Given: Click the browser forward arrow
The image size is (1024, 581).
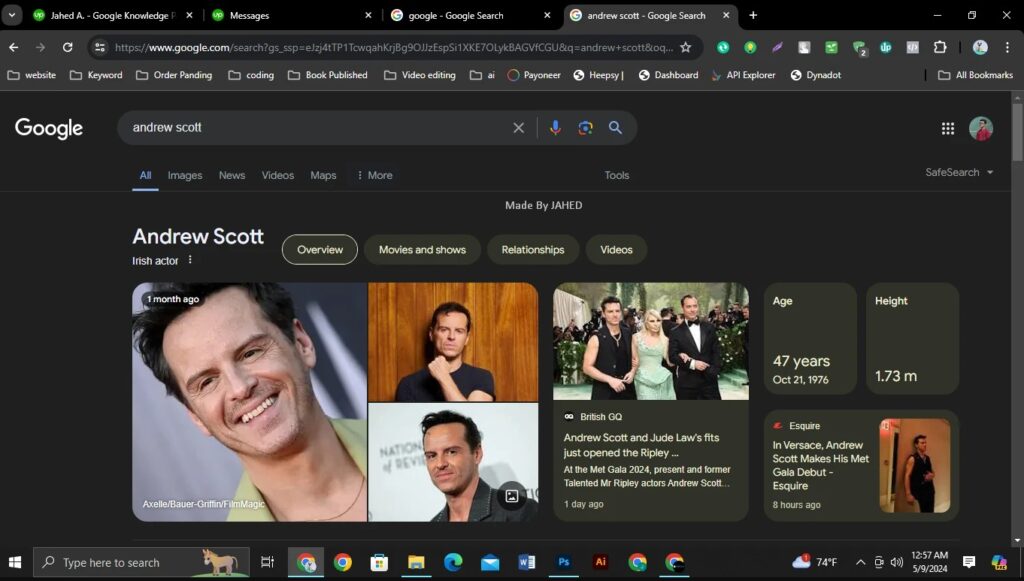Looking at the screenshot, I should pyautogui.click(x=40, y=47).
